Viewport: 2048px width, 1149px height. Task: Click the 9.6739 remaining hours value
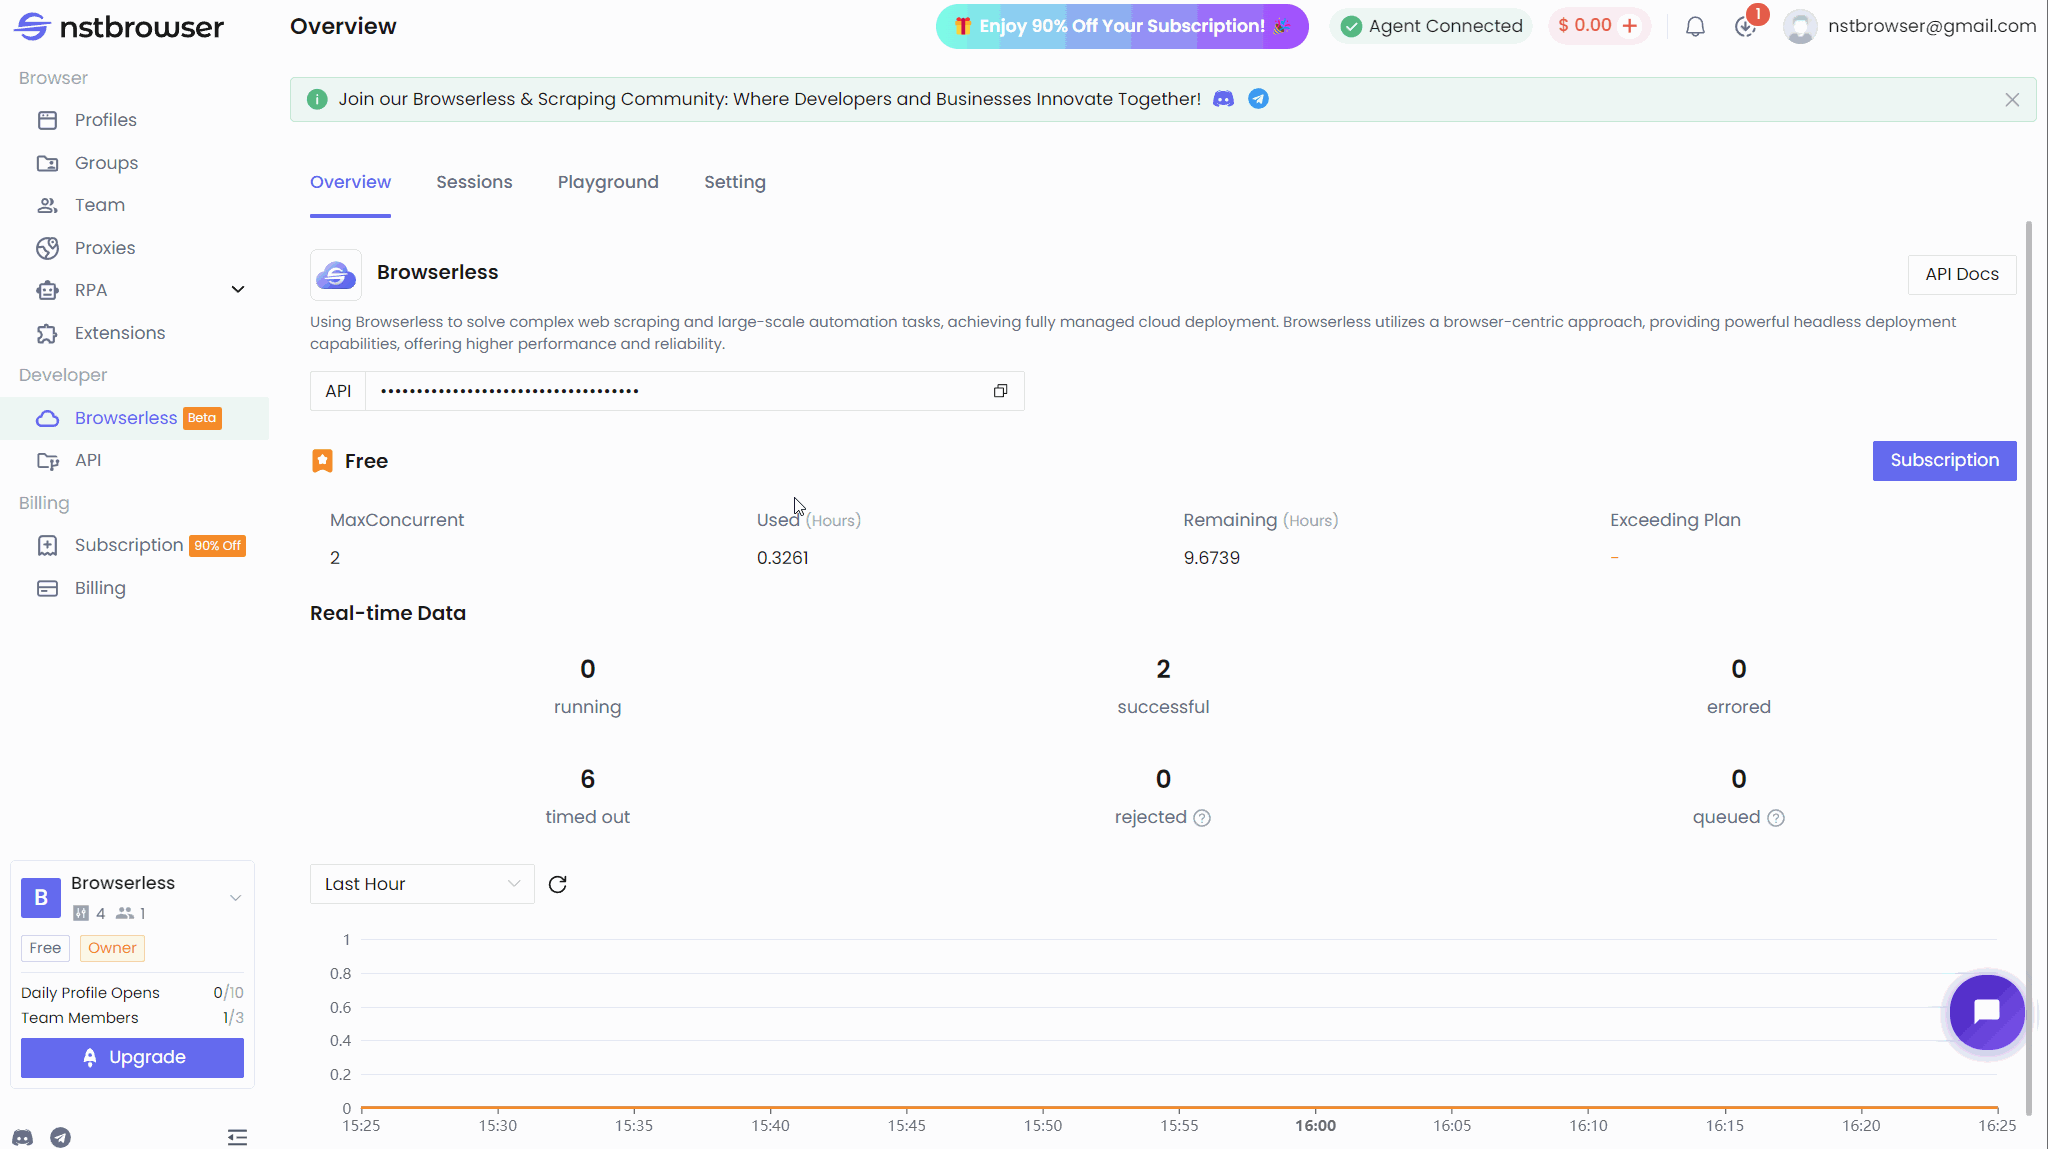tap(1212, 558)
